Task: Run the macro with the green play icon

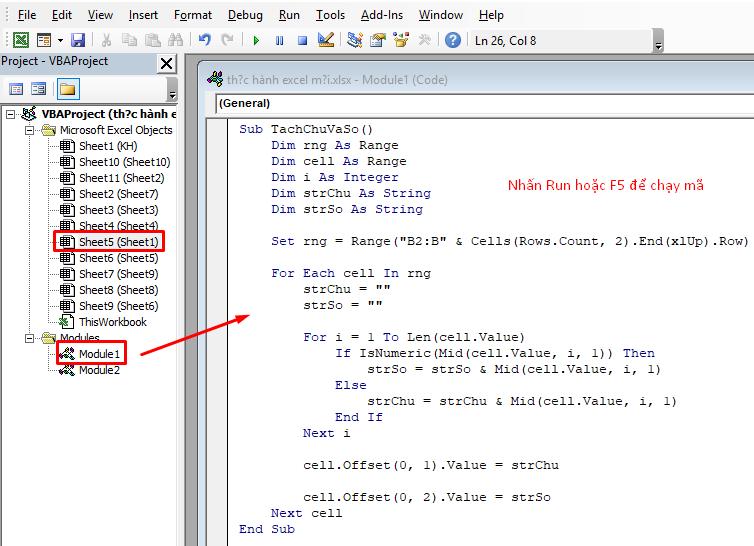Action: pyautogui.click(x=256, y=40)
